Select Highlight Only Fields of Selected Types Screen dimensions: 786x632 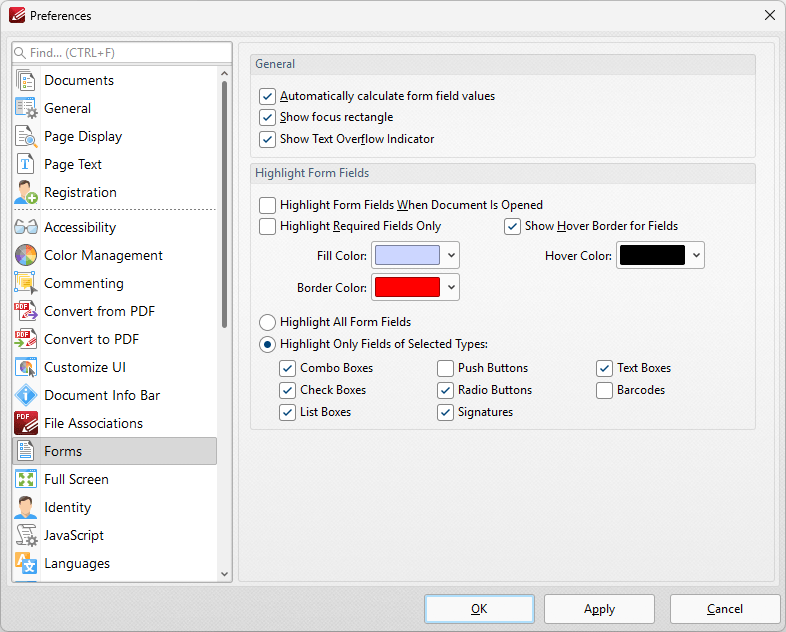click(x=267, y=344)
